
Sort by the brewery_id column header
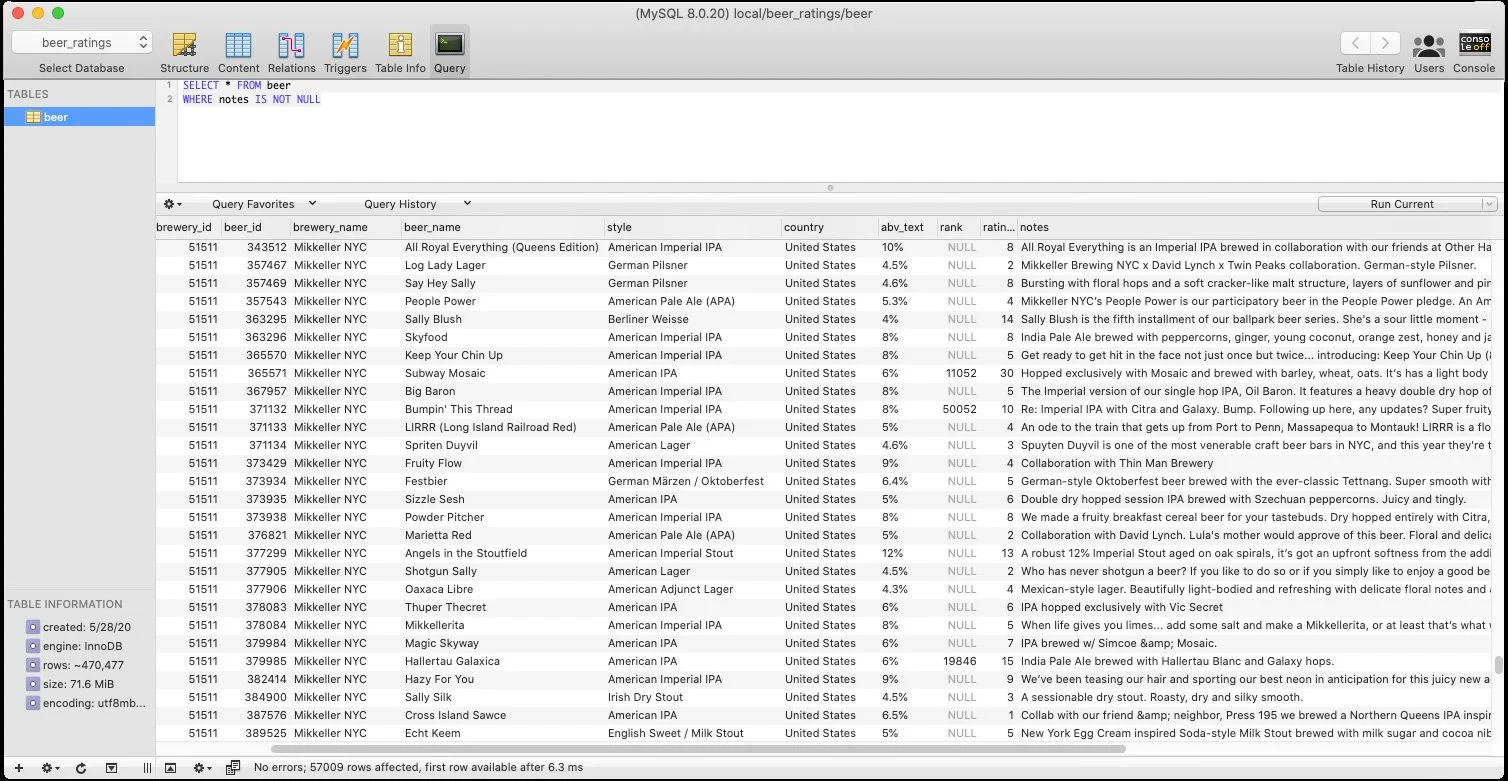186,227
